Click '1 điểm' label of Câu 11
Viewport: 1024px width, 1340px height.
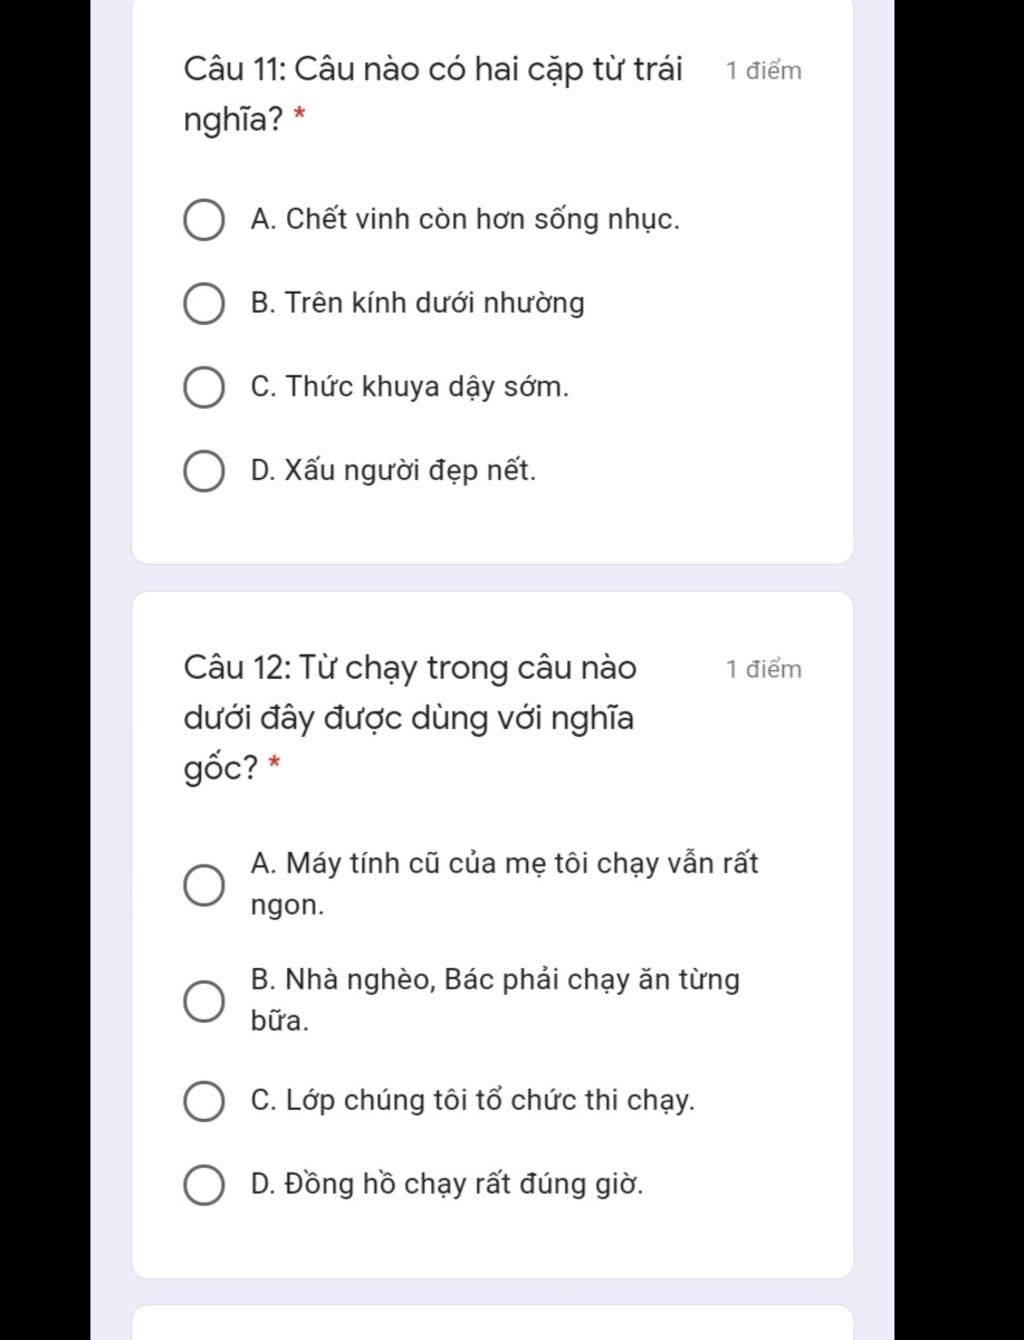[764, 71]
